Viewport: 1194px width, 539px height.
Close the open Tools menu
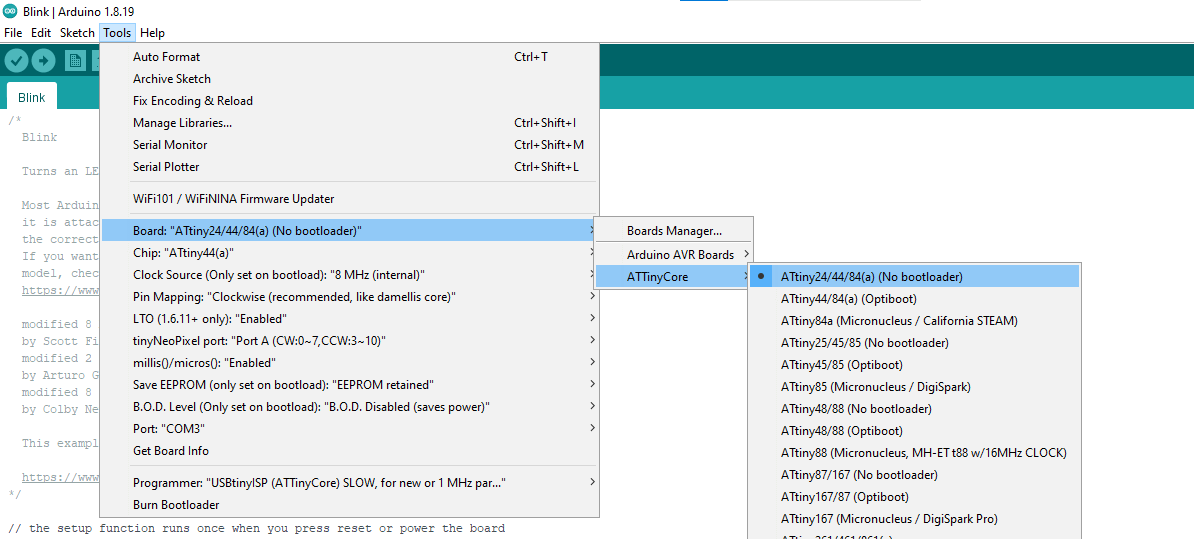(117, 33)
